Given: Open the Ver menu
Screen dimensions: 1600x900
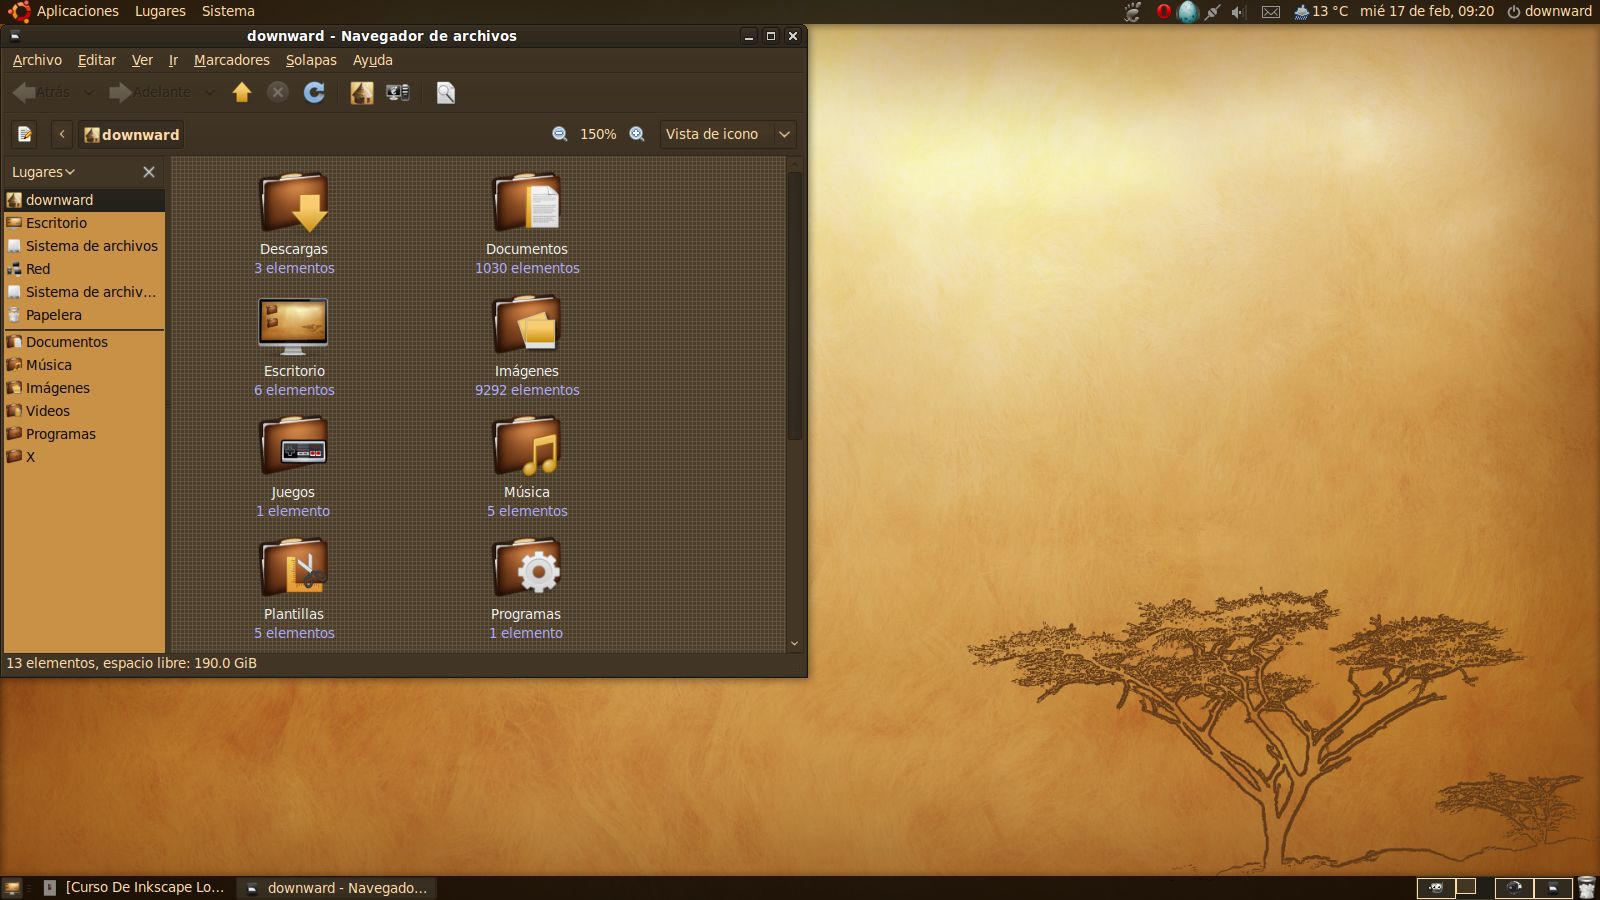Looking at the screenshot, I should point(142,60).
